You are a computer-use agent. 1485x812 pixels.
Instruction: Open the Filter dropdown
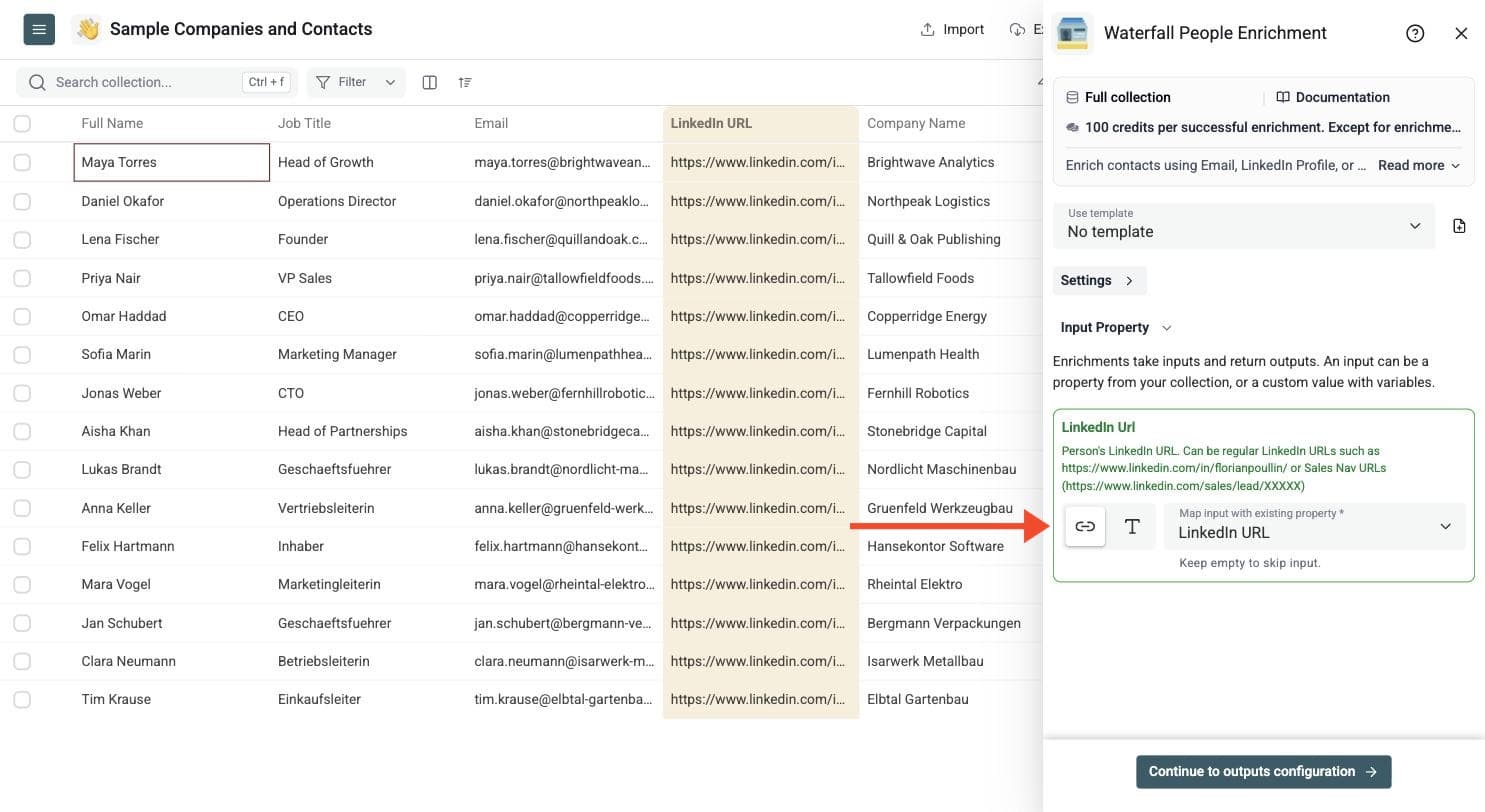tap(356, 82)
